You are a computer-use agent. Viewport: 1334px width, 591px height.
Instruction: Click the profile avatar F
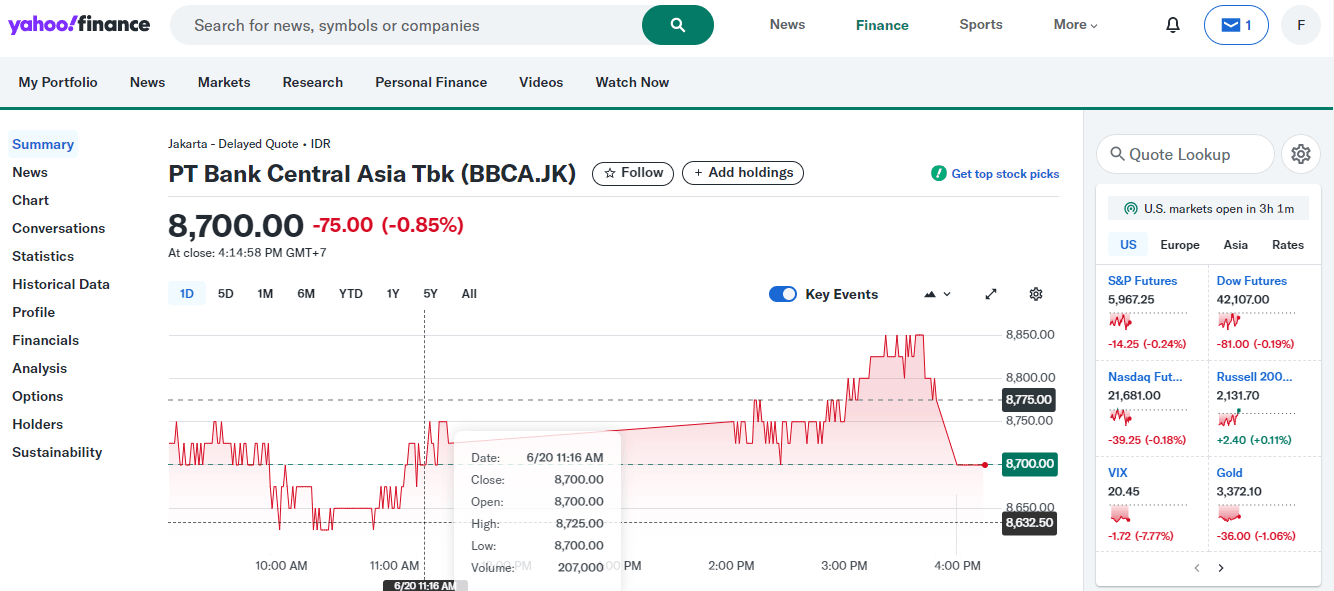(1300, 23)
